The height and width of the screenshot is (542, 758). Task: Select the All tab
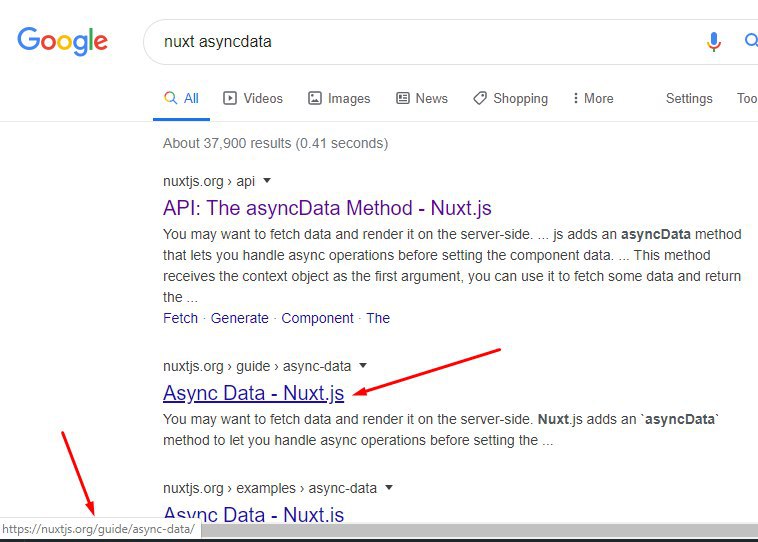pyautogui.click(x=181, y=99)
